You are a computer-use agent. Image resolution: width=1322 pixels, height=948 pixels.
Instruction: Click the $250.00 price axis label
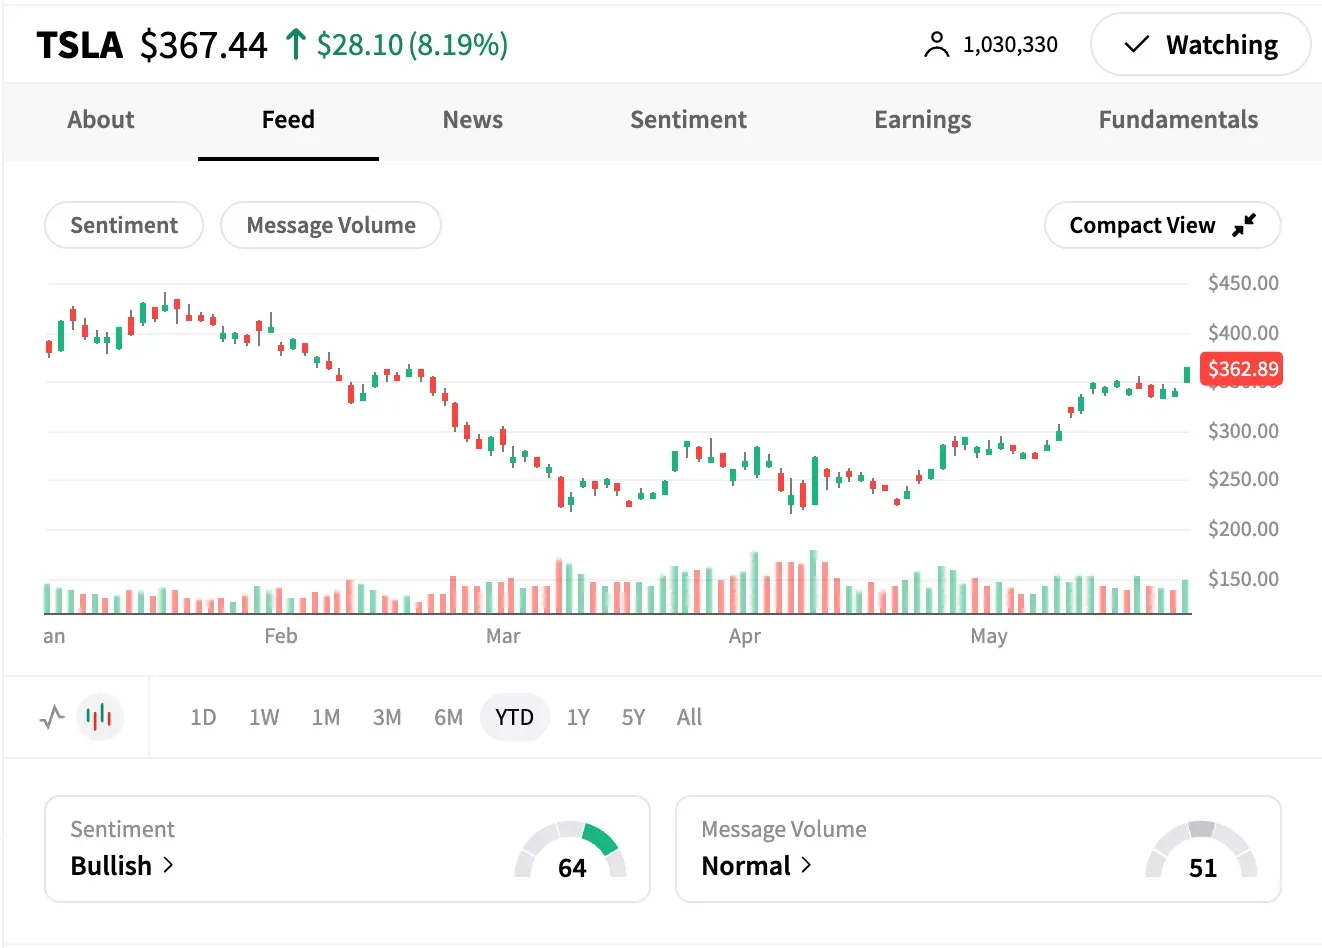click(1243, 479)
